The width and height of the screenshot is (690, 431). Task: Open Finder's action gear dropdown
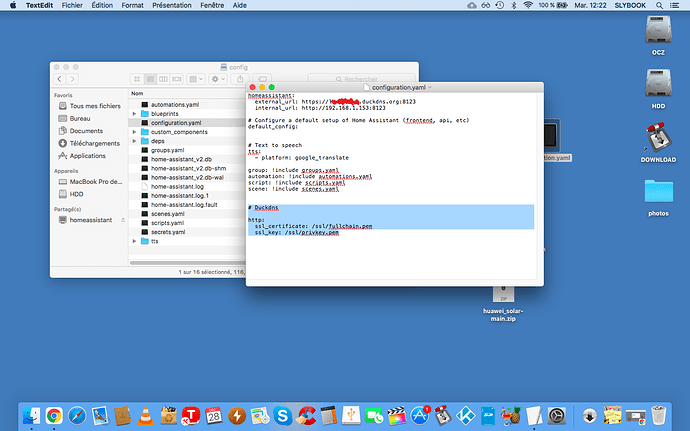[218, 79]
